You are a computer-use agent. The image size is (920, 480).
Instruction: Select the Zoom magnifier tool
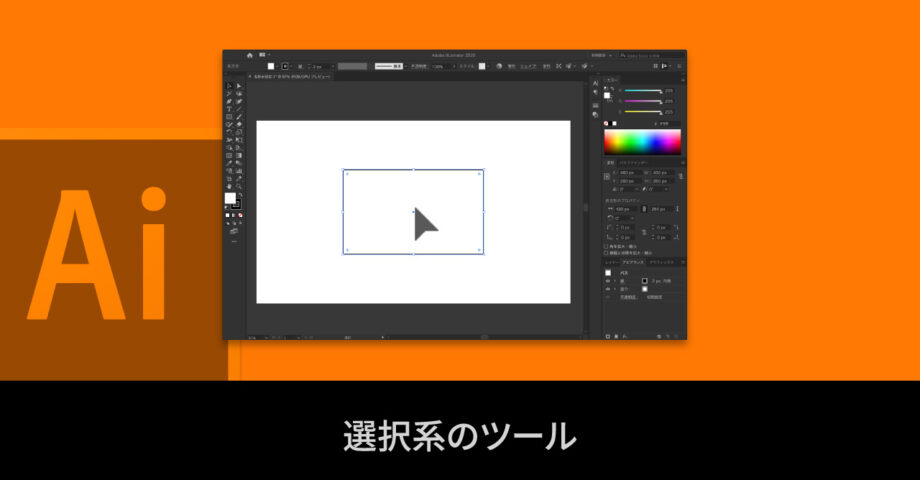click(x=238, y=186)
